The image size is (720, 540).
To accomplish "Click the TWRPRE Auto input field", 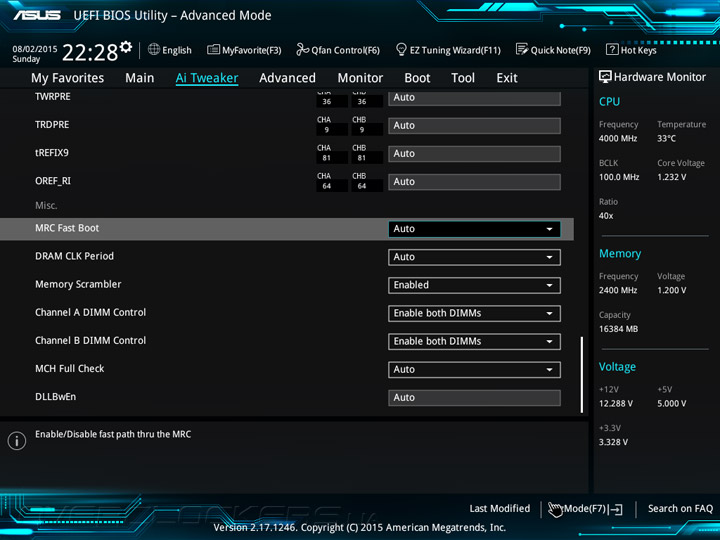I will click(474, 98).
